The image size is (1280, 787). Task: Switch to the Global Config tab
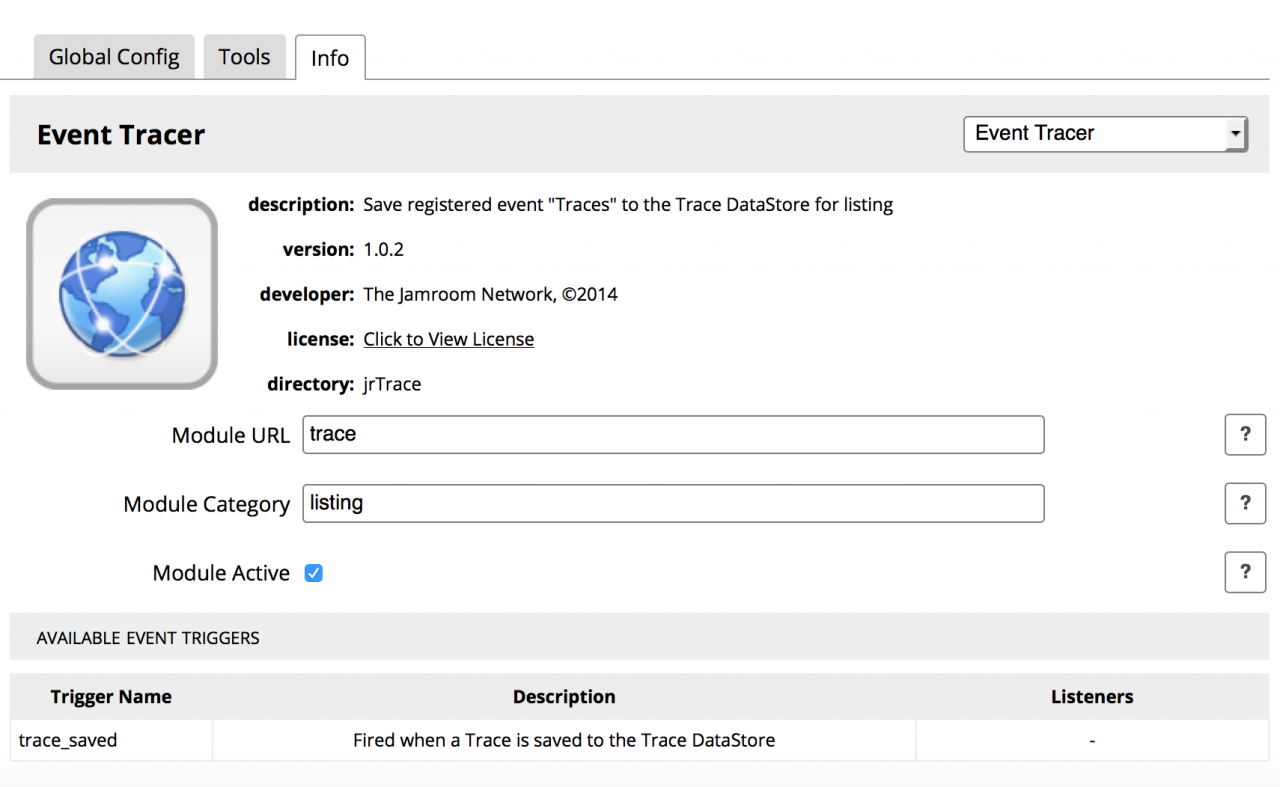tap(114, 57)
